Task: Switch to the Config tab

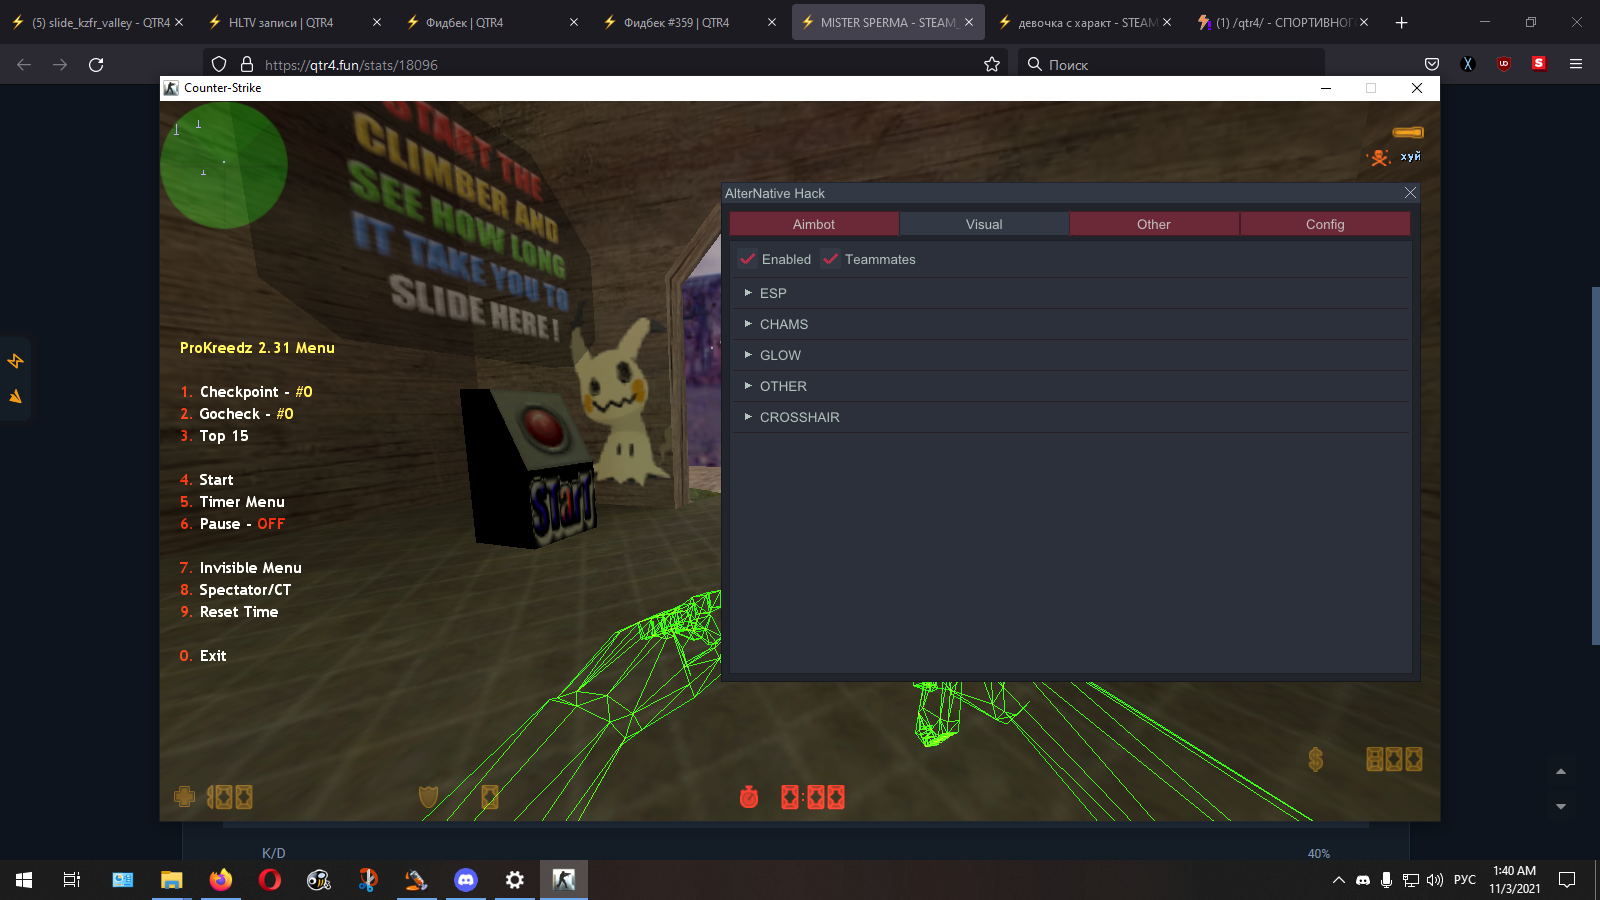Action: click(1325, 224)
